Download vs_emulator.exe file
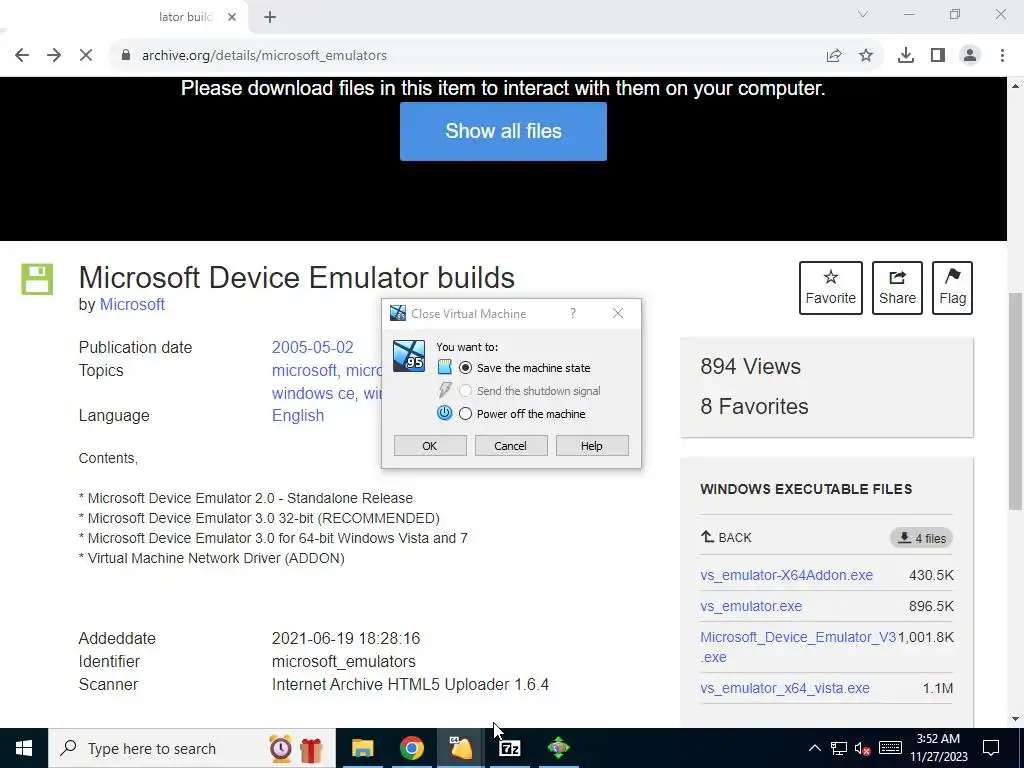This screenshot has height=768, width=1024. [x=751, y=606]
